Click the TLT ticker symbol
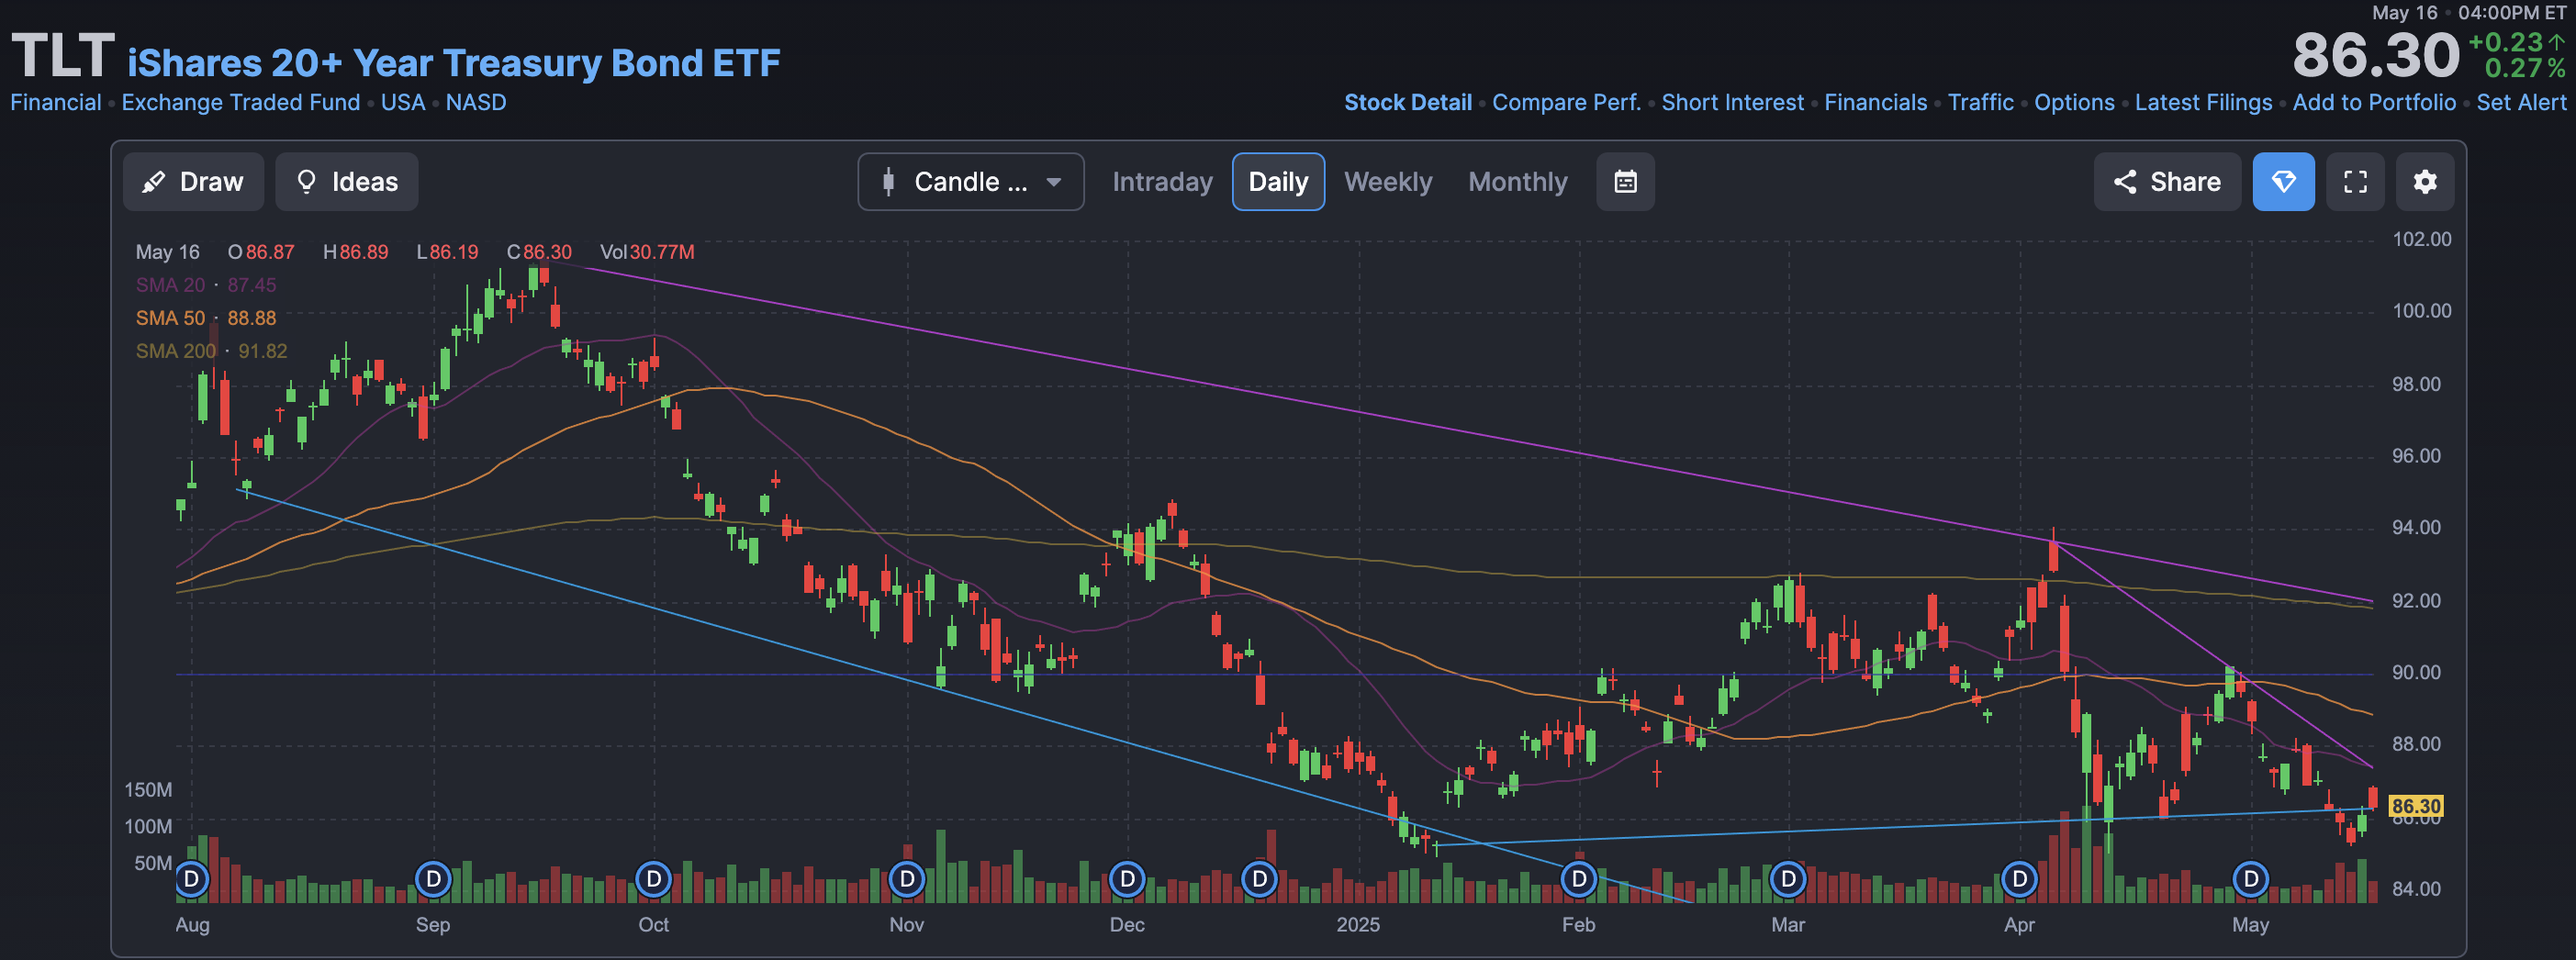 point(63,56)
